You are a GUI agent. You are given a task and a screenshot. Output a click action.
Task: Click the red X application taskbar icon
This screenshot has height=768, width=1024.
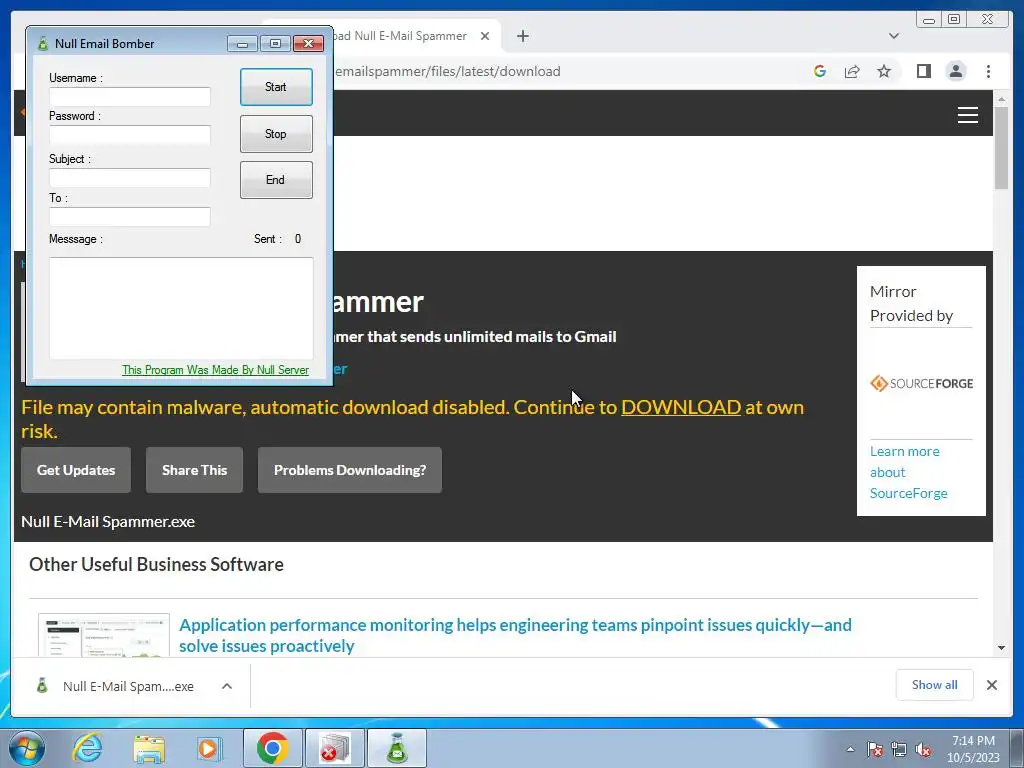pyautogui.click(x=335, y=748)
